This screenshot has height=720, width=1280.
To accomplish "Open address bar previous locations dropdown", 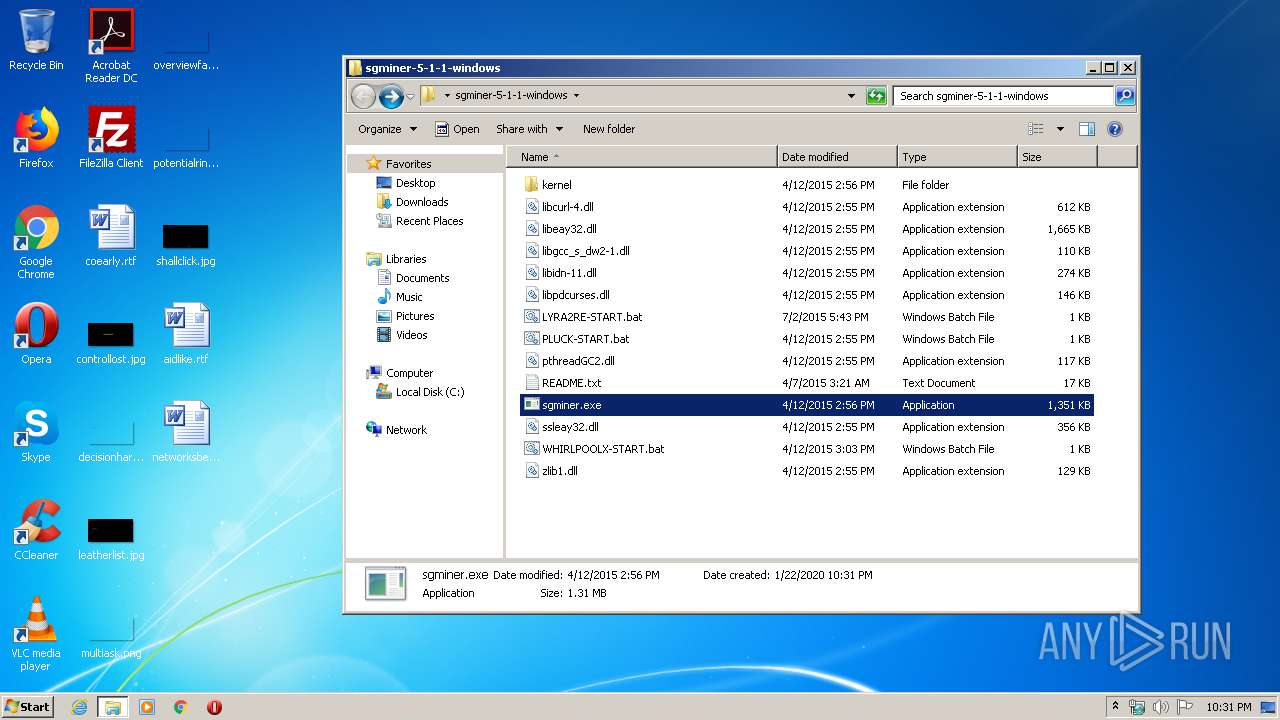I will click(851, 96).
